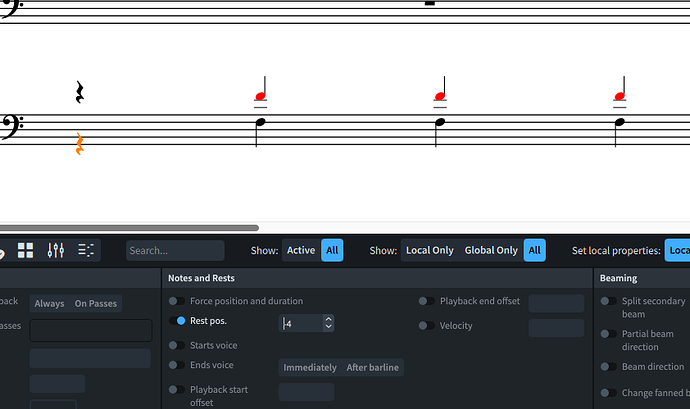Select the third black quarter note on the staff

[620, 122]
